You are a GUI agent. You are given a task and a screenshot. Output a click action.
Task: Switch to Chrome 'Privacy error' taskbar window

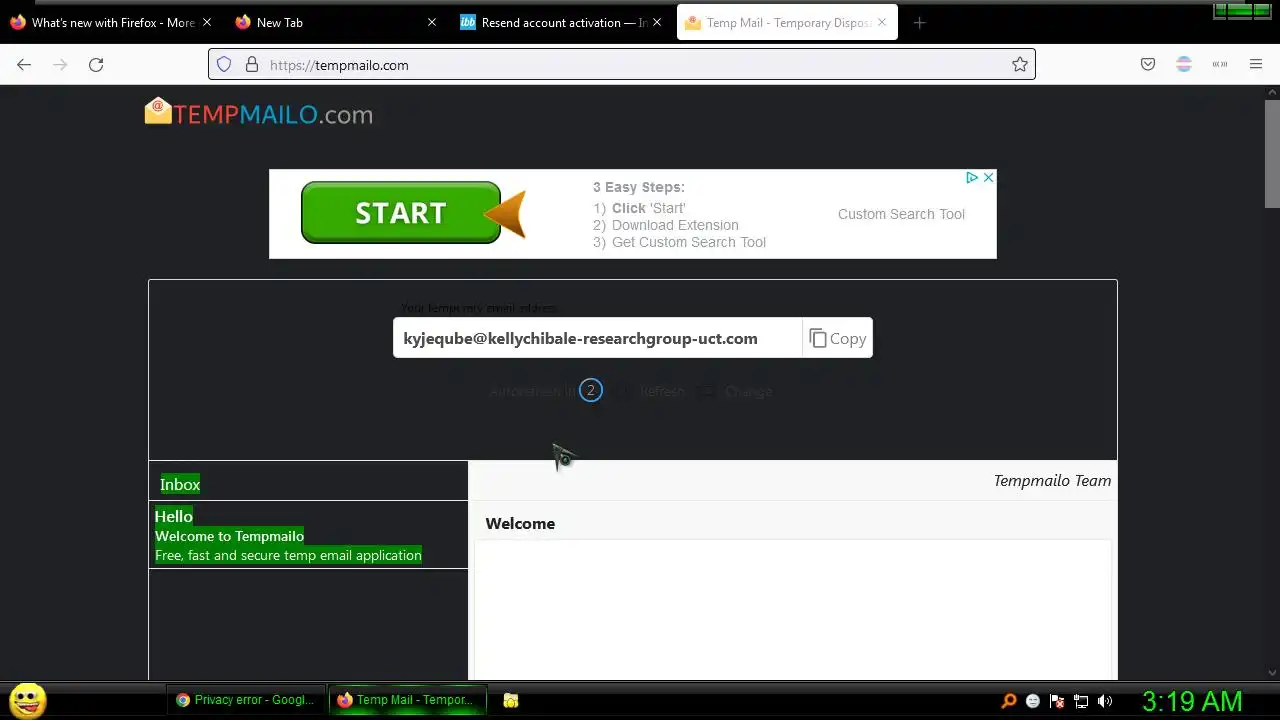point(247,700)
